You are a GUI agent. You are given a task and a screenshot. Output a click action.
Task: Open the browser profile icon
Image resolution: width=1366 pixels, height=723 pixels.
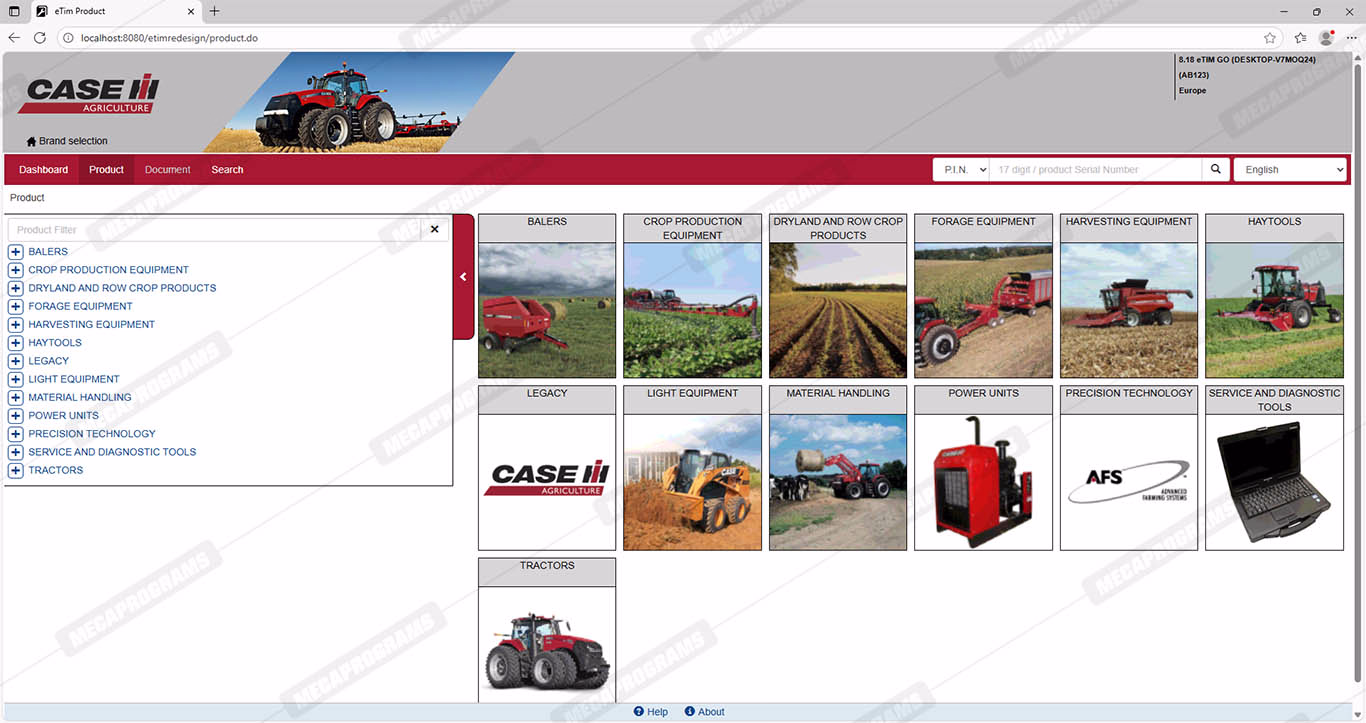(x=1326, y=38)
